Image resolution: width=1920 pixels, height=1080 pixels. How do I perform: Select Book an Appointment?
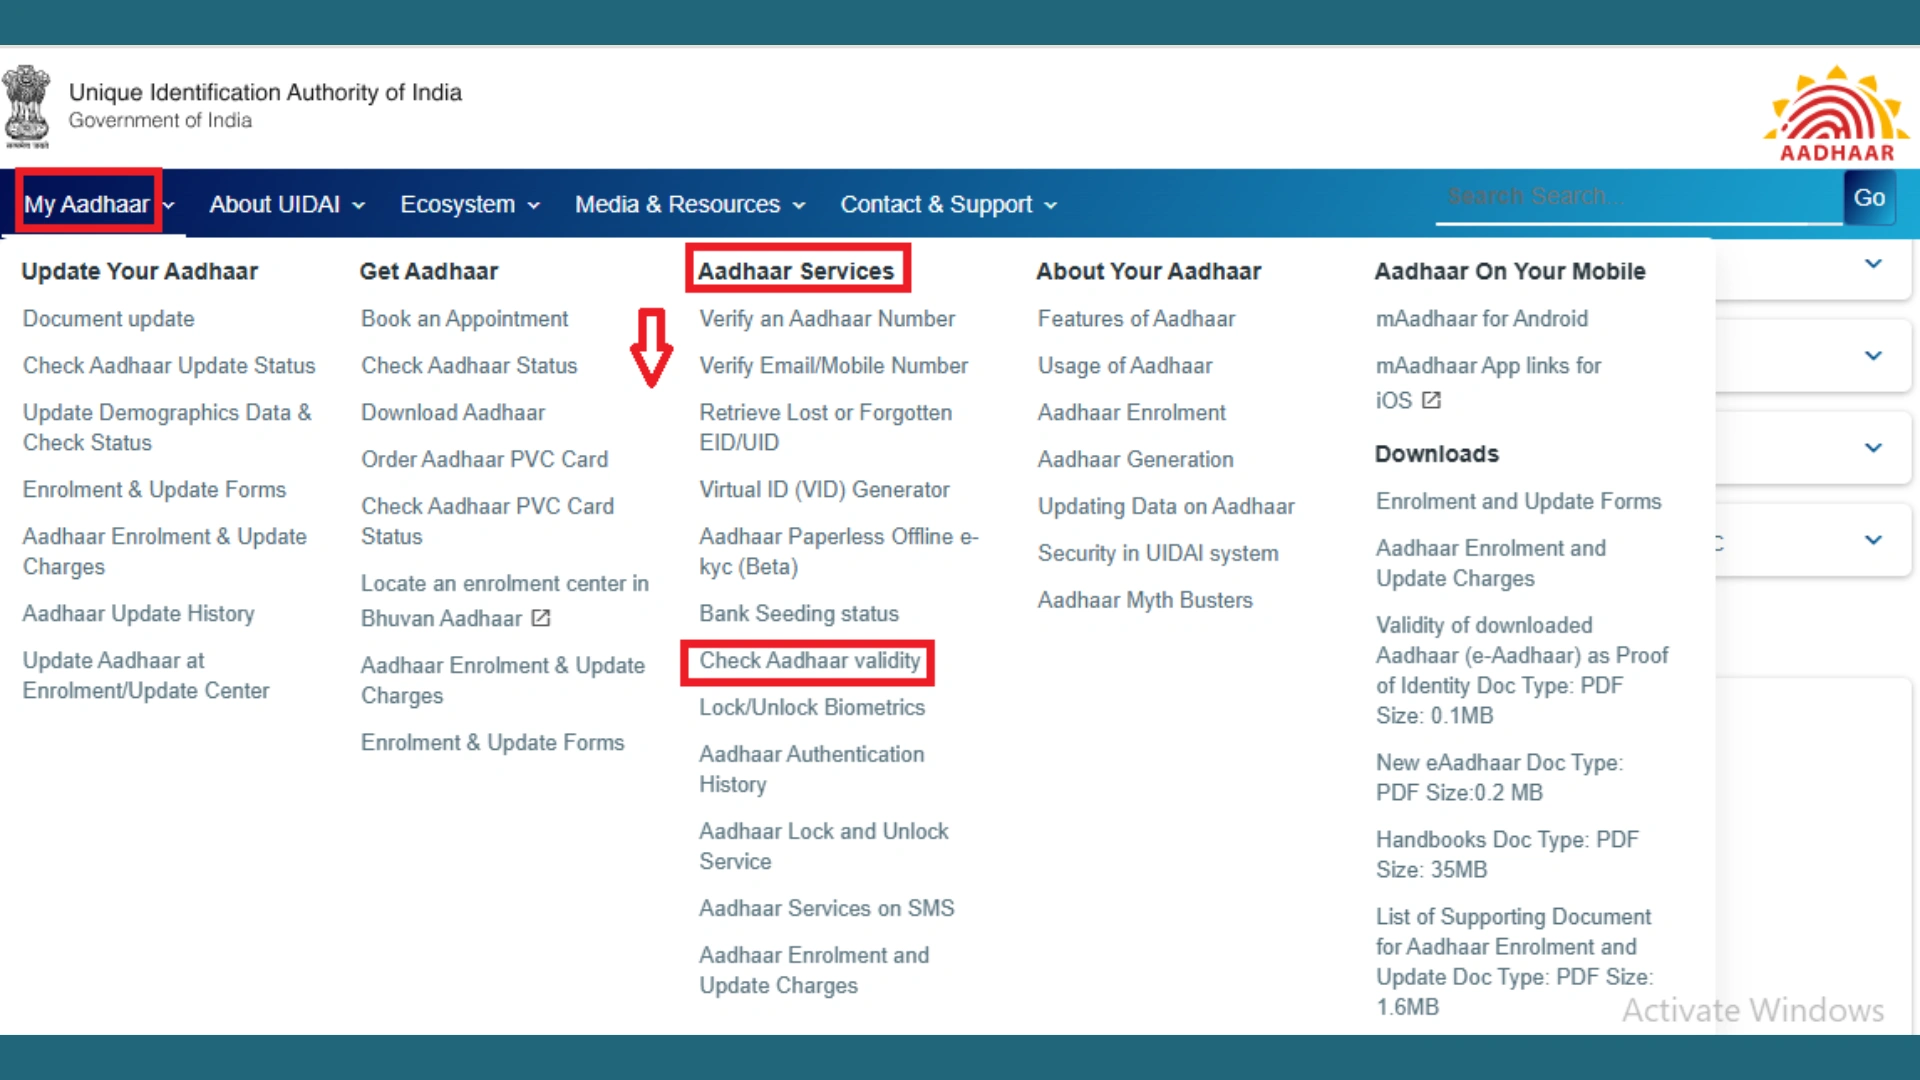click(x=464, y=319)
